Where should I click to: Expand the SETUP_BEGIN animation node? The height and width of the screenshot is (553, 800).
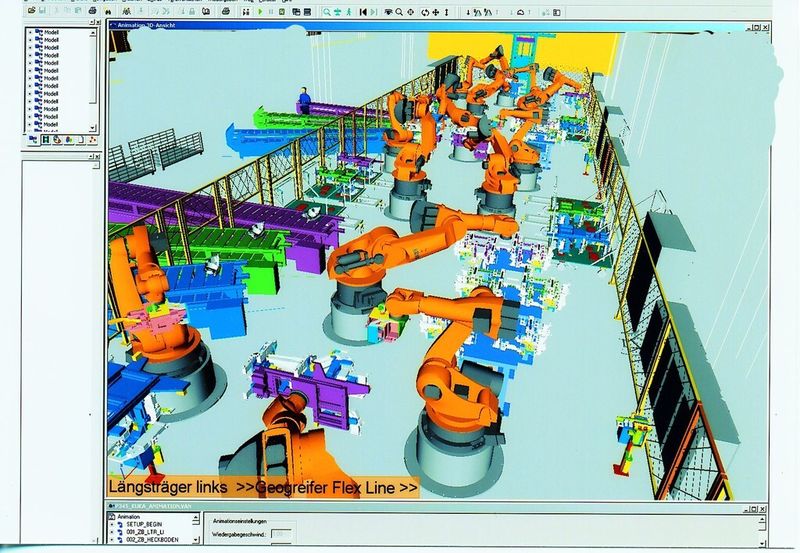[x=112, y=524]
